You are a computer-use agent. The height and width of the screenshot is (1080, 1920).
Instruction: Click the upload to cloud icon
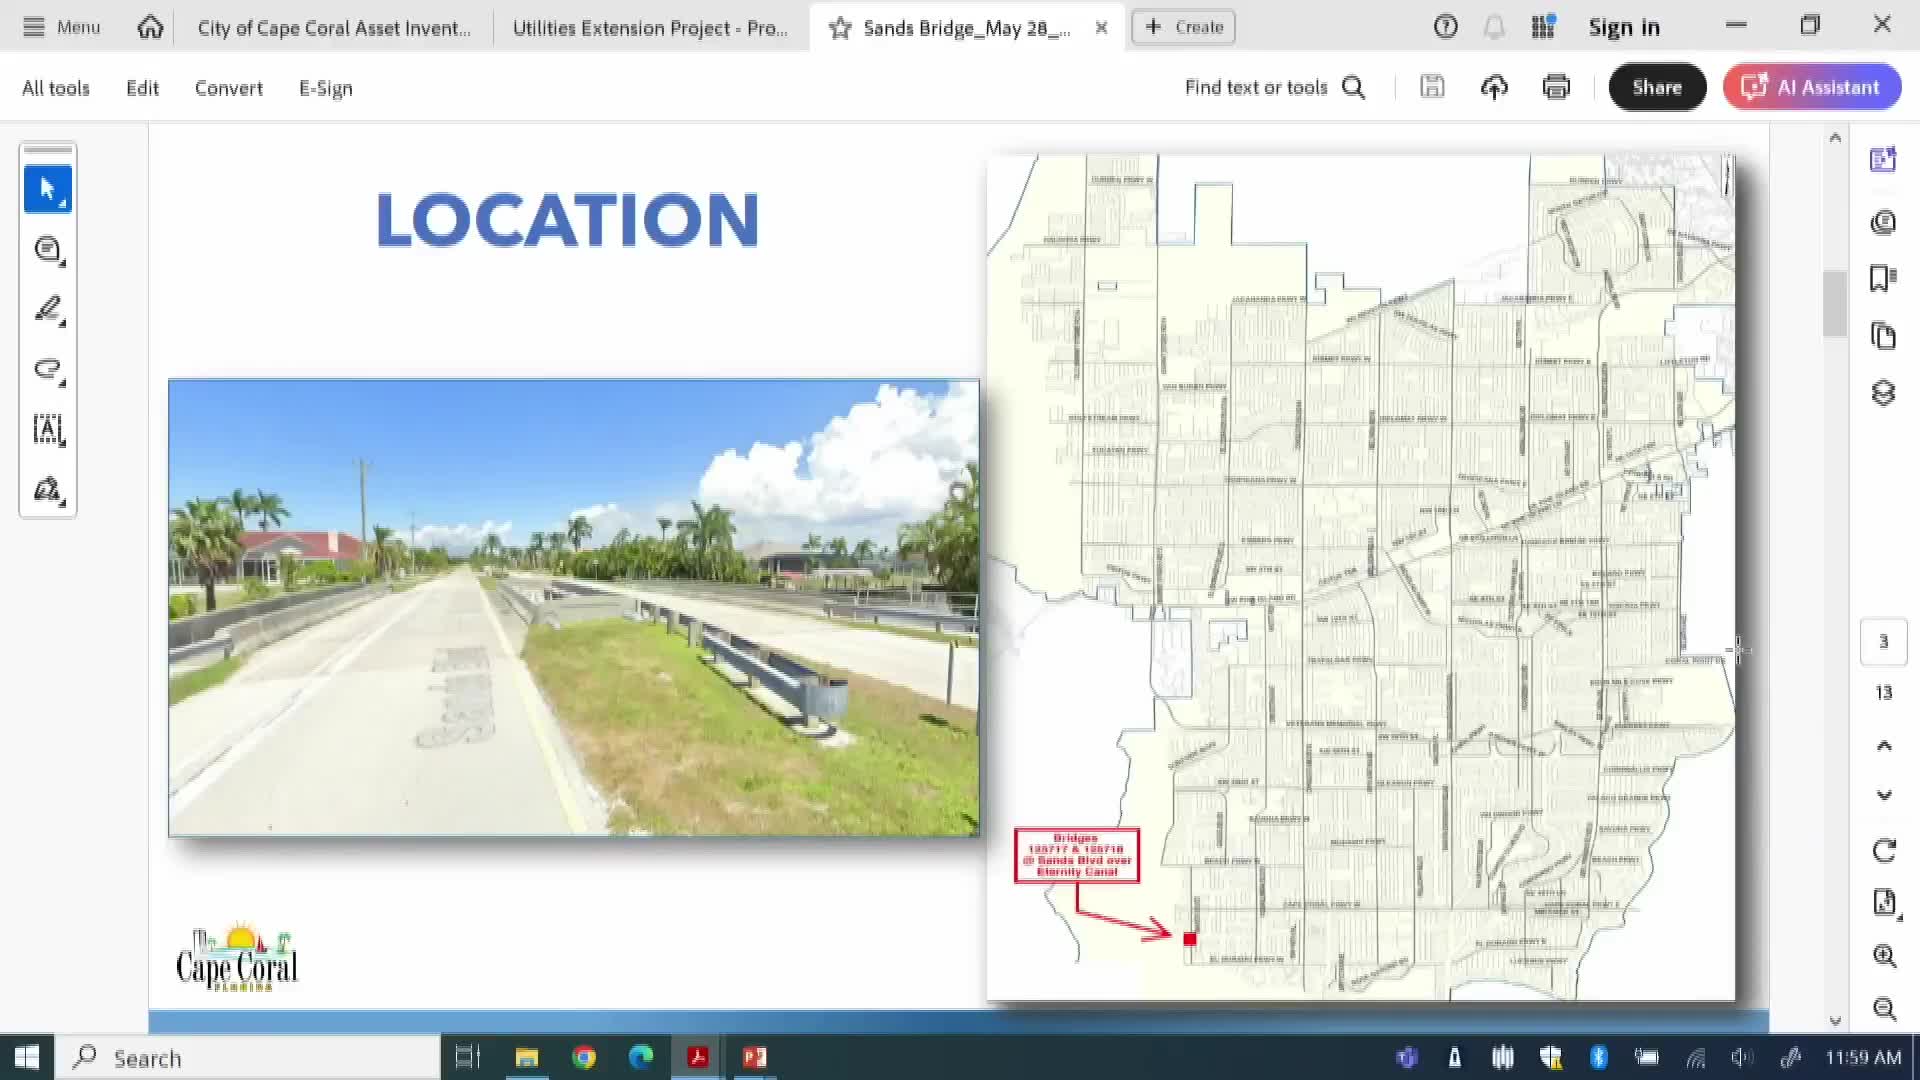1494,87
